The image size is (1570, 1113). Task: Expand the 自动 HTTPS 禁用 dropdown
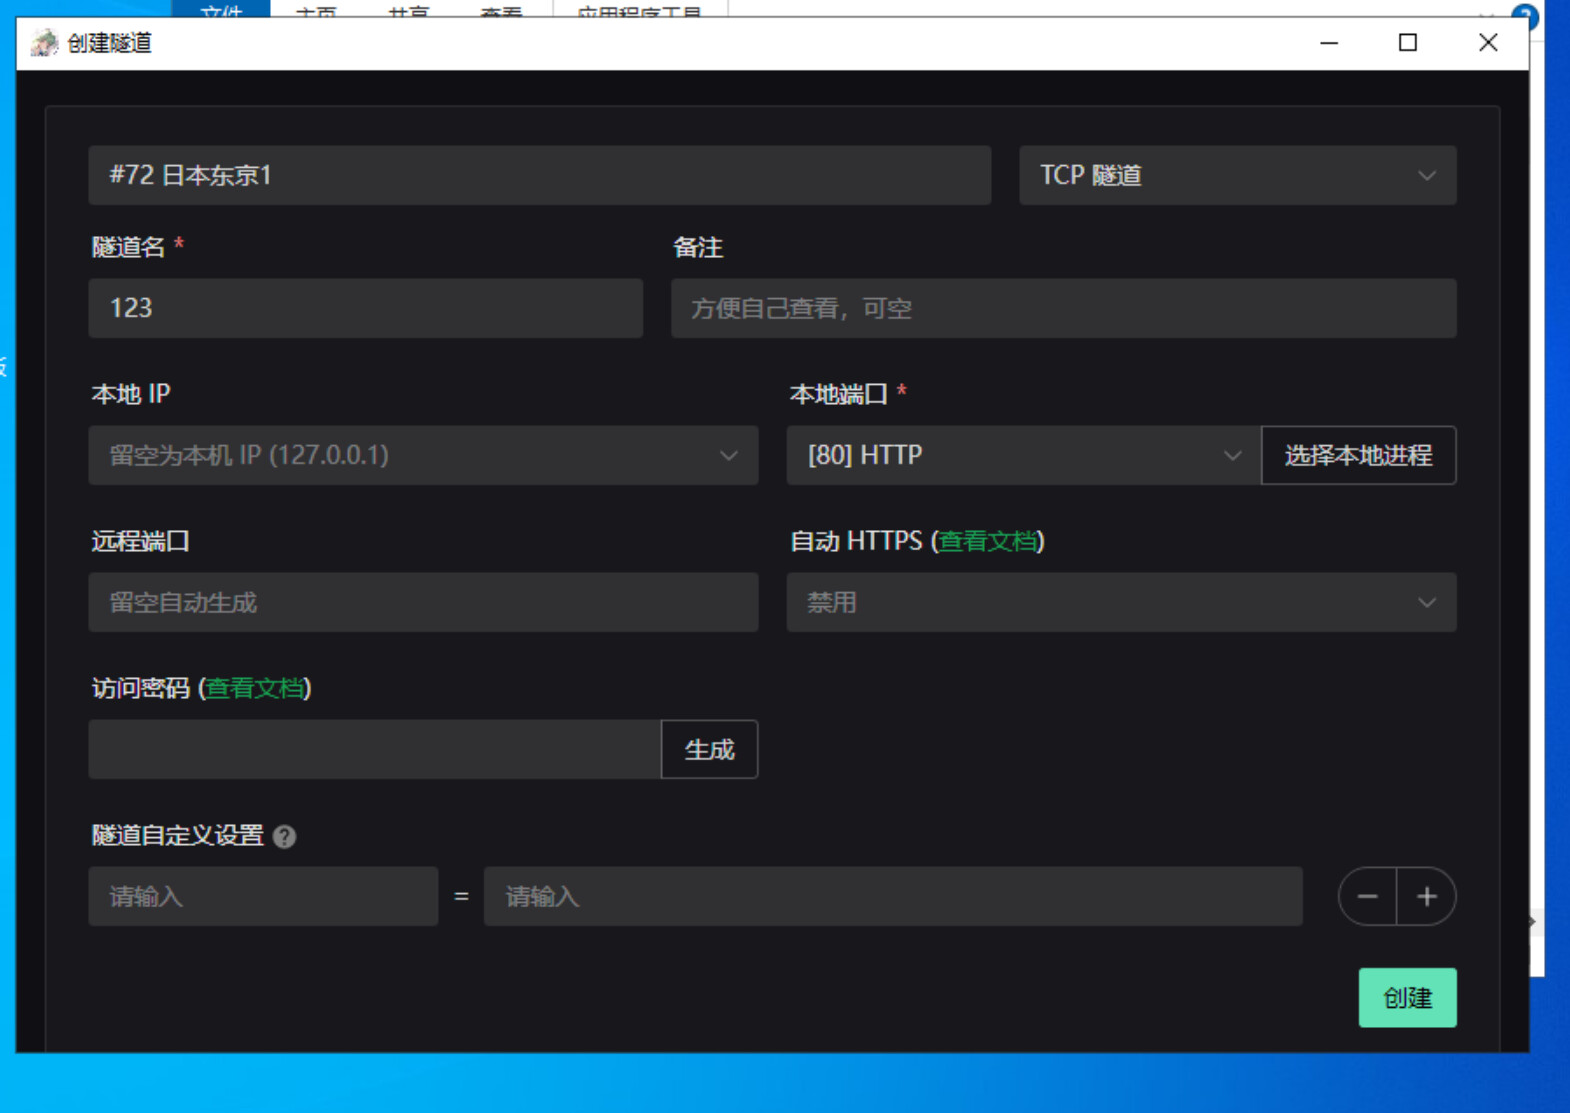pyautogui.click(x=1120, y=603)
